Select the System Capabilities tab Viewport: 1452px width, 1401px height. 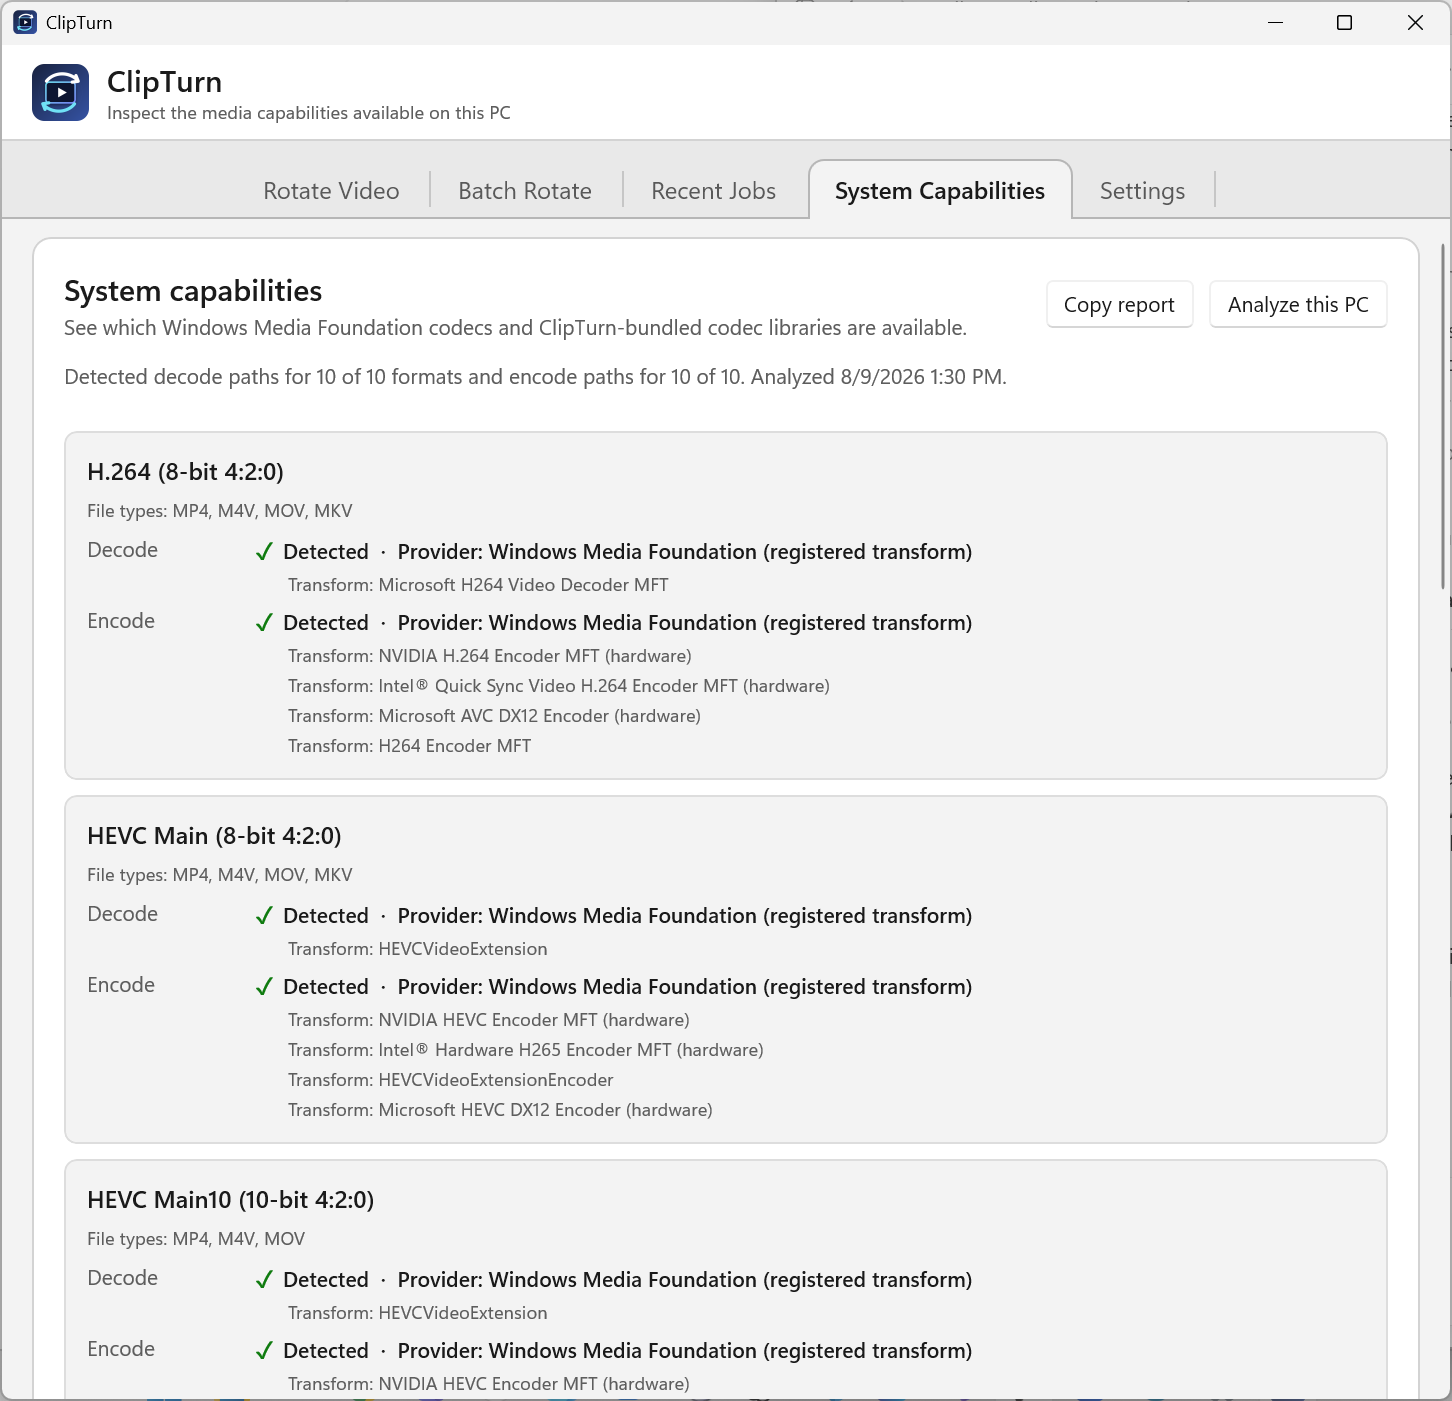coord(940,190)
